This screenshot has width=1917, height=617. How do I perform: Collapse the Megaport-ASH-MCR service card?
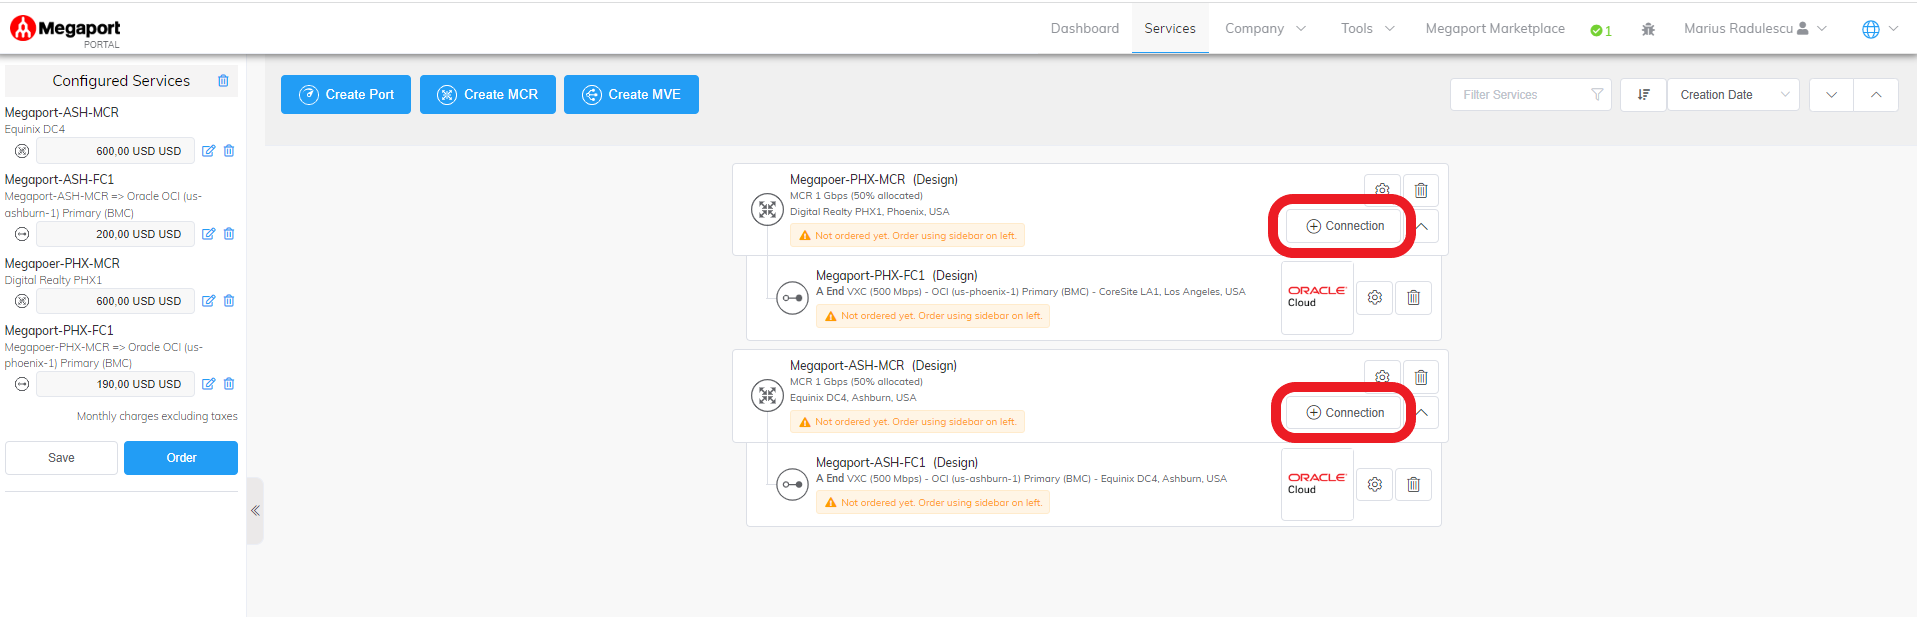pyautogui.click(x=1422, y=413)
